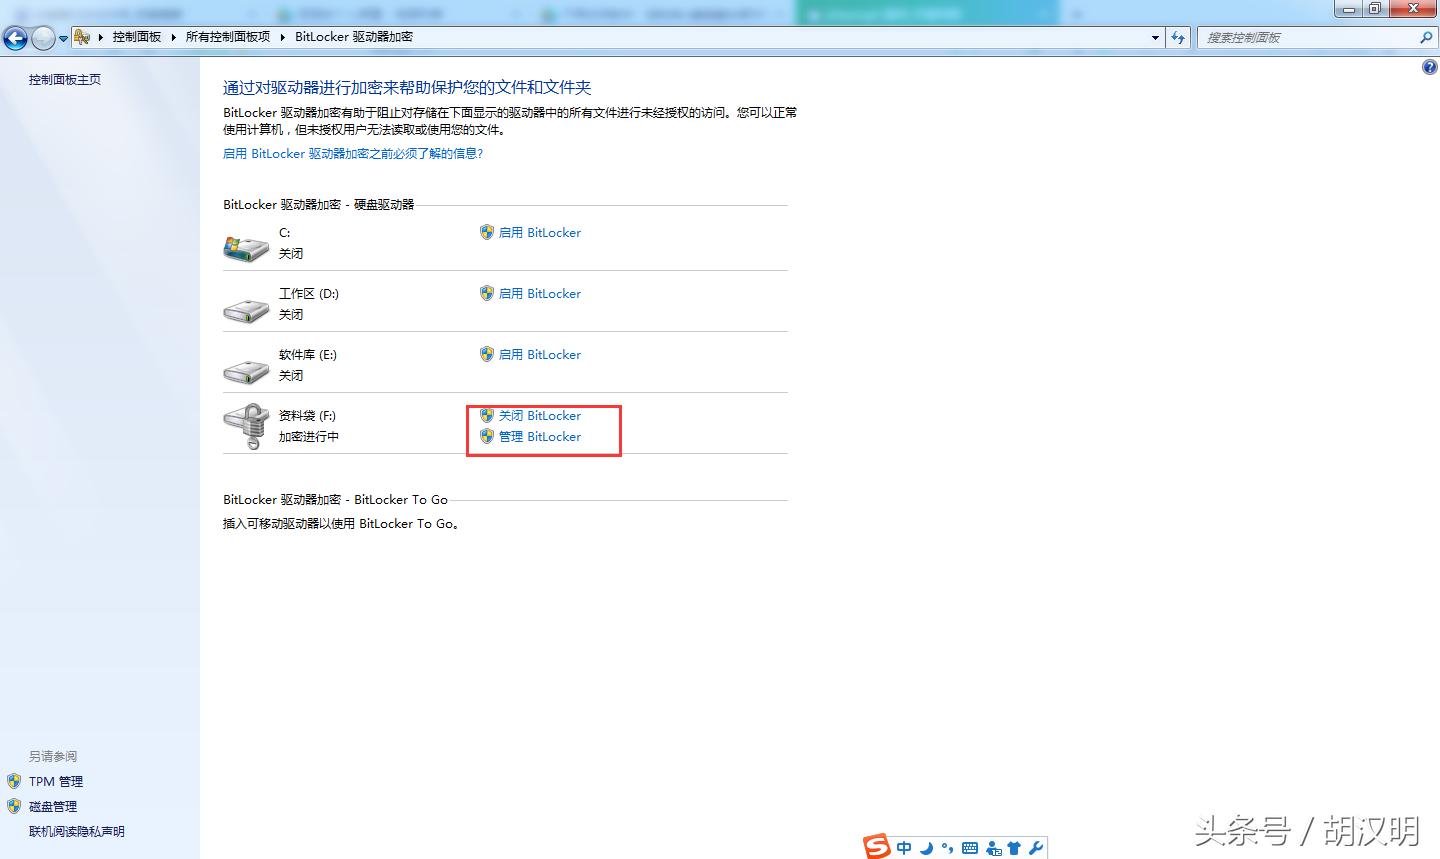Expand the back navigation history arrow
This screenshot has width=1440, height=859.
pos(62,37)
